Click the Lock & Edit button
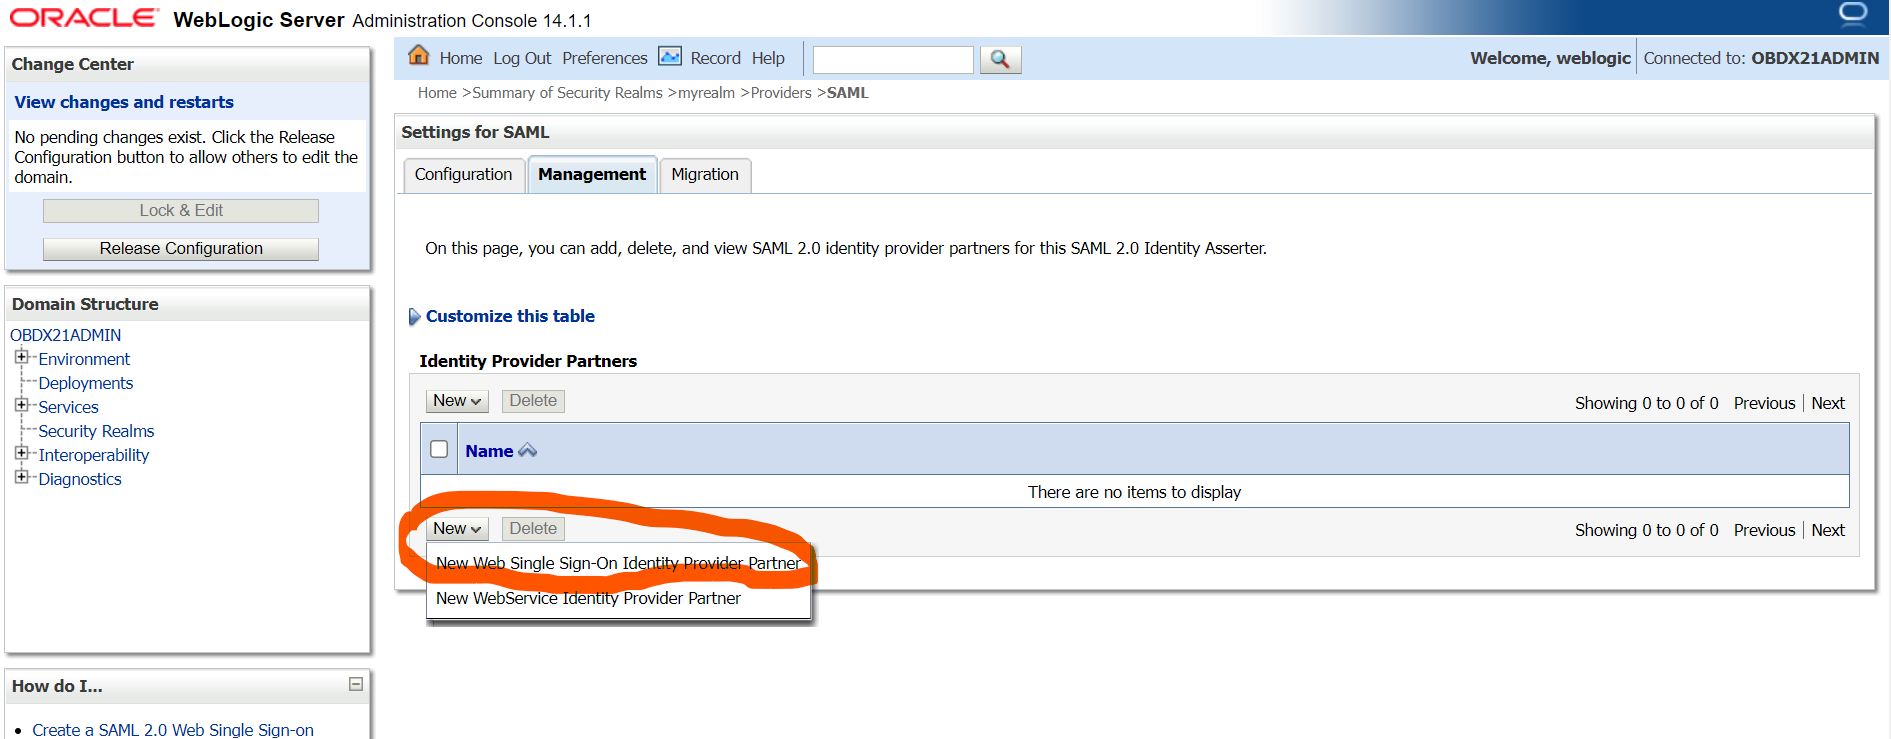The height and width of the screenshot is (739, 1891). 181,210
